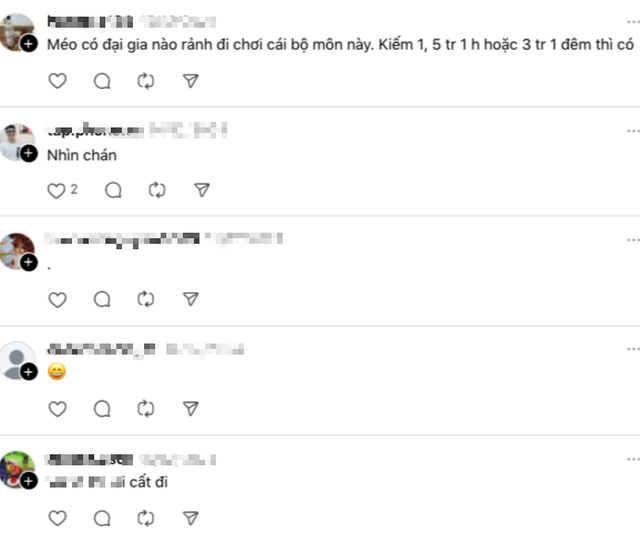
Task: Like the "Nhìn chán" comment
Action: tap(56, 191)
